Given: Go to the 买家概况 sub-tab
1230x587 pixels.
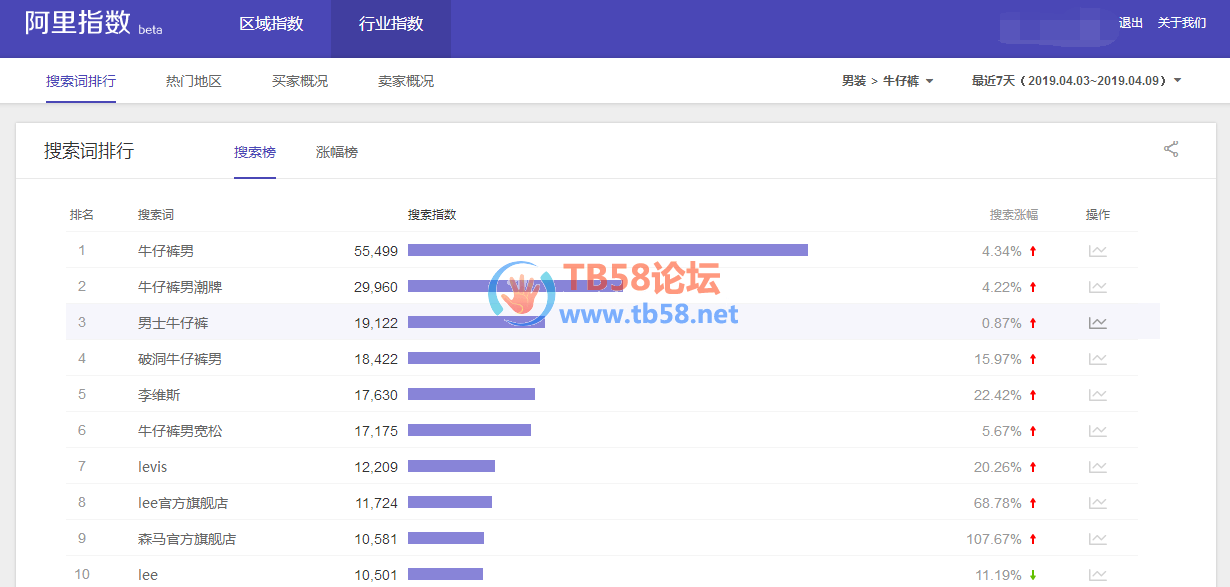Looking at the screenshot, I should 300,81.
